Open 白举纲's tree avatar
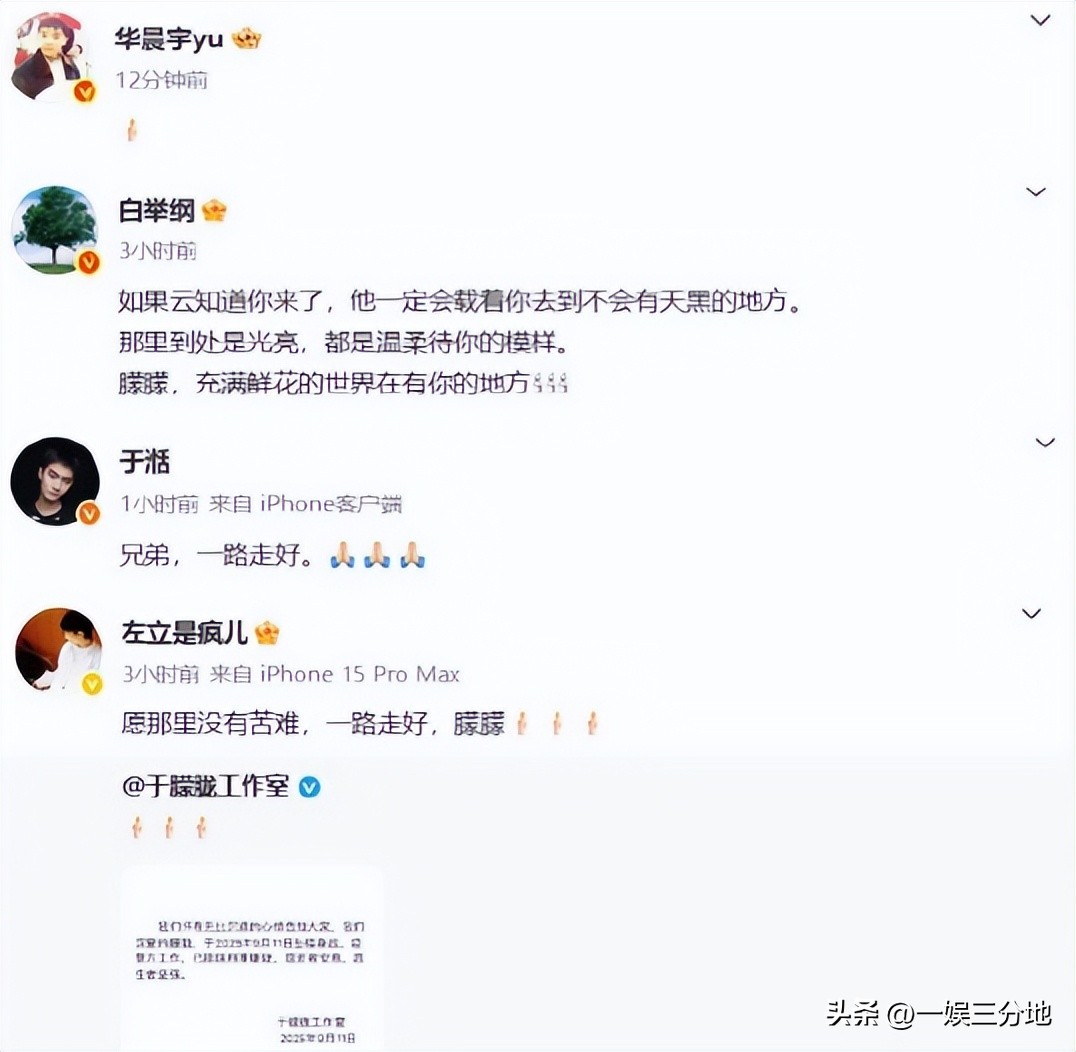 [x=55, y=229]
